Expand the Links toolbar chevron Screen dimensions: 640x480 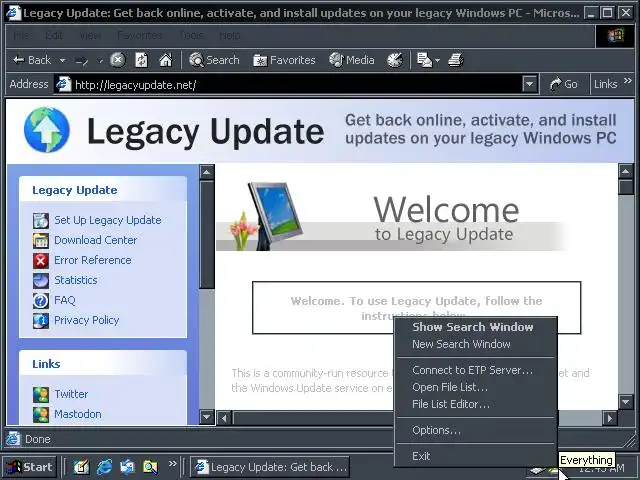628,81
